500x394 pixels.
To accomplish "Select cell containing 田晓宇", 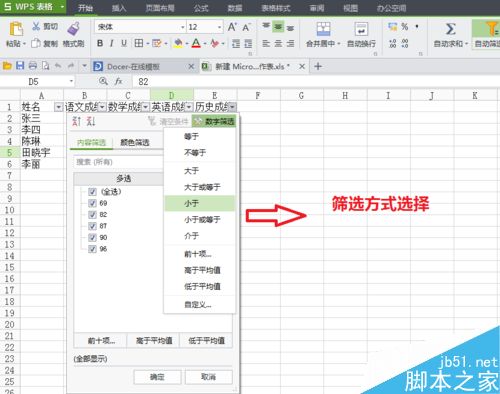I will (42, 152).
